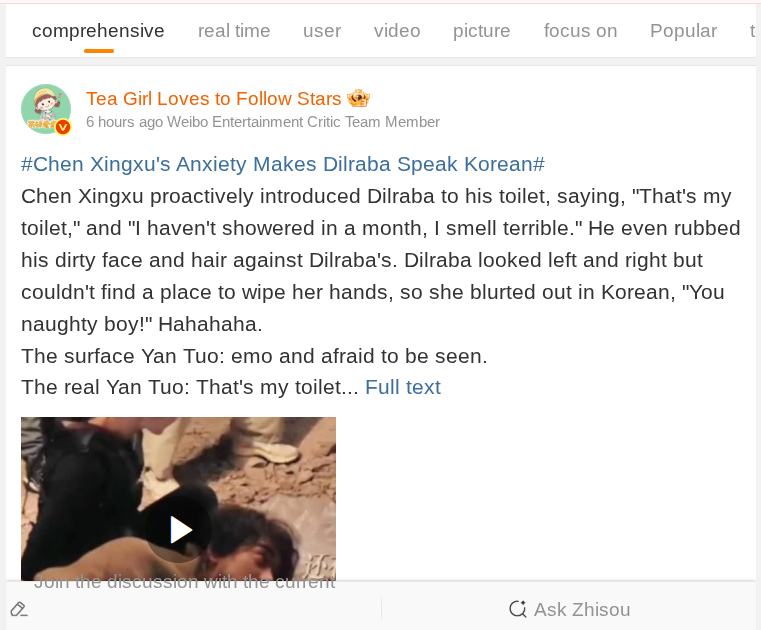This screenshot has width=761, height=630.
Task: Click the pencil compose icon
Action: (19, 609)
